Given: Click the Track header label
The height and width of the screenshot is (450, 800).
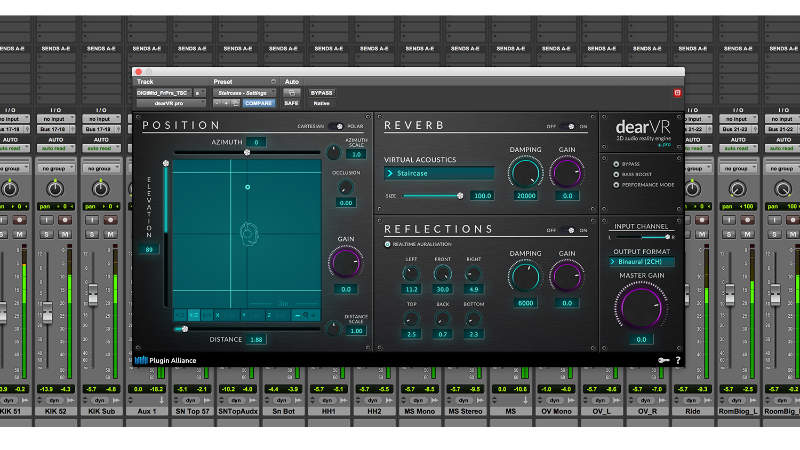Looking at the screenshot, I should (145, 82).
